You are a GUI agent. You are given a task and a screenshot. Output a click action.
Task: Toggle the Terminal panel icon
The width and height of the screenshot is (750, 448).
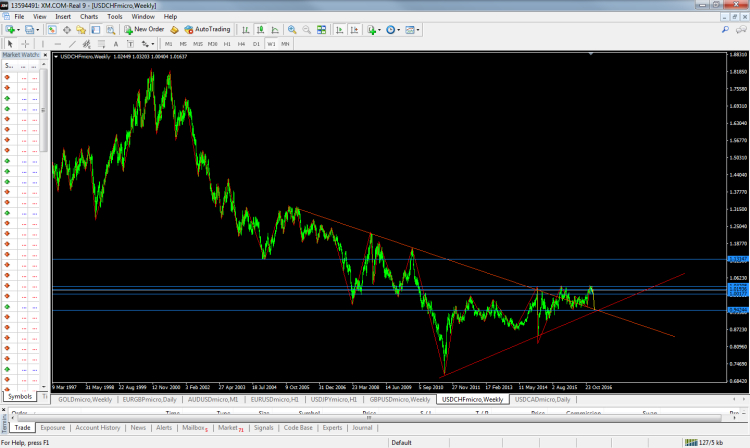pos(96,30)
